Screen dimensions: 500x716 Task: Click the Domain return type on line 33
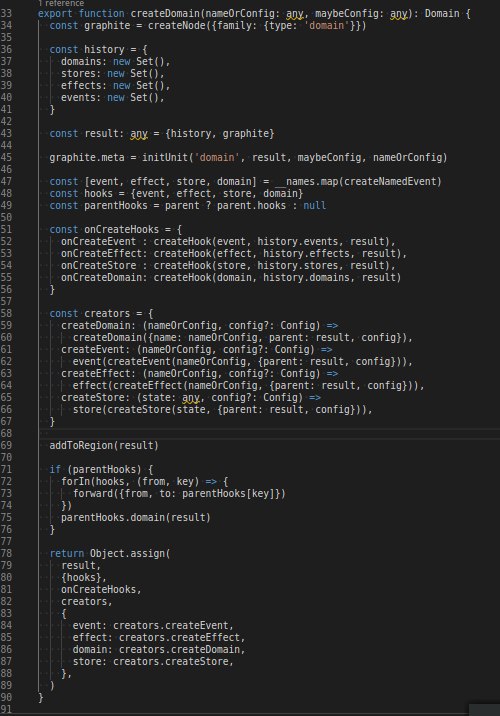click(x=442, y=14)
